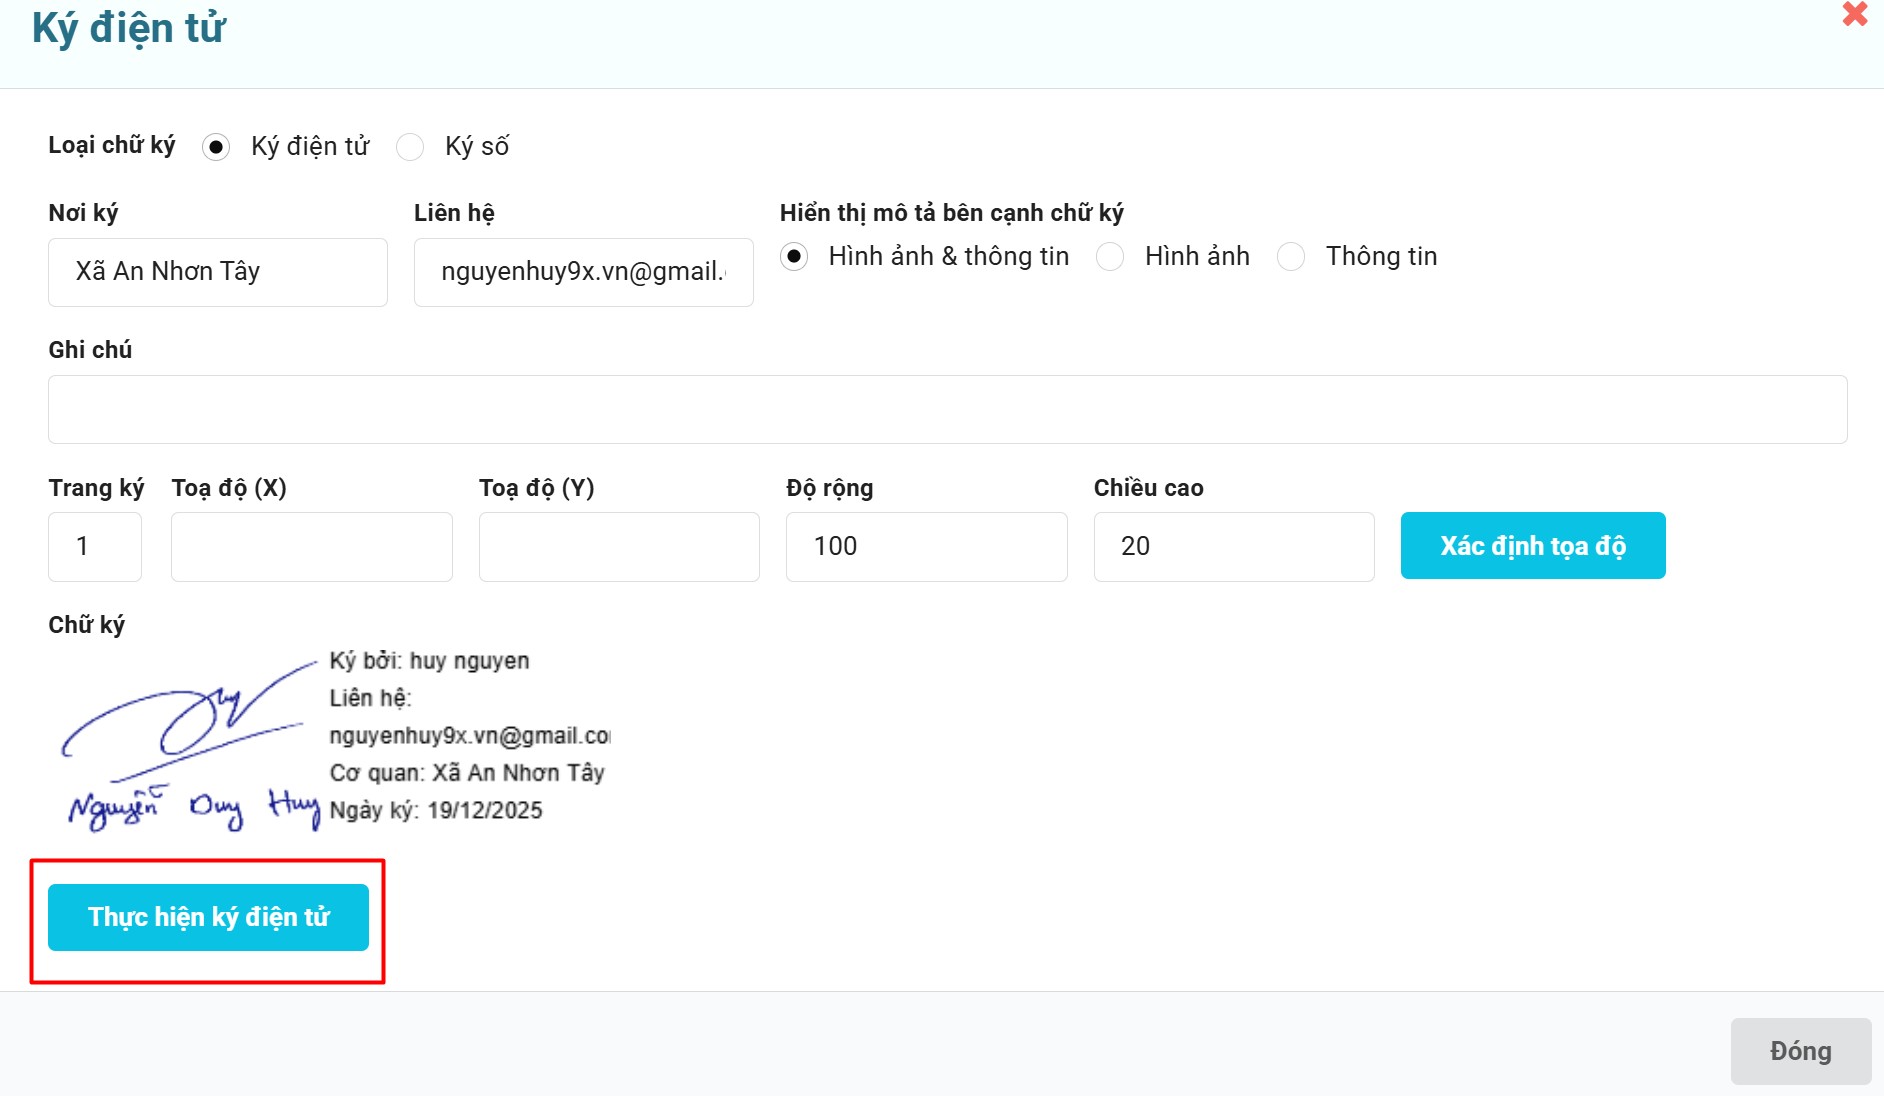
Task: Click the "Ký bởi: huy nguyen" signature info text
Action: (x=429, y=661)
